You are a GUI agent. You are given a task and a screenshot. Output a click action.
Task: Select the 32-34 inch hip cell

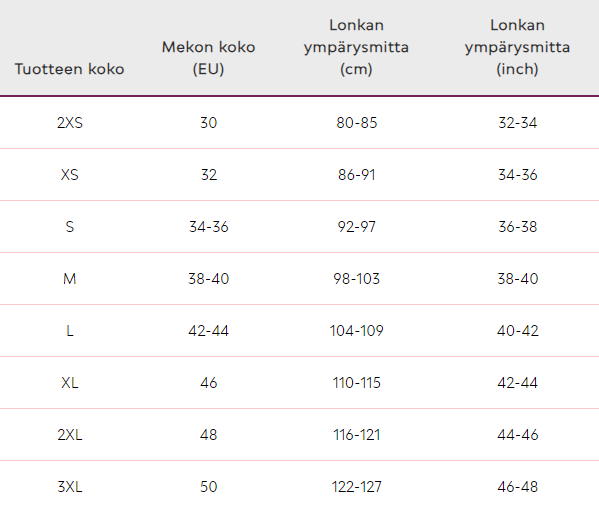point(517,123)
